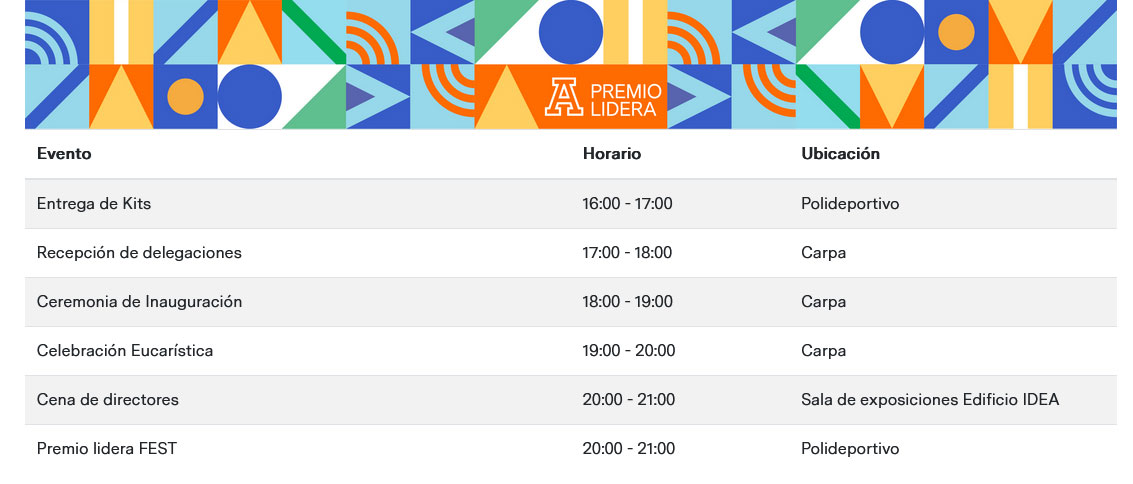Click Carpa location for Ceremonia de Inauguración
The width and height of the screenshot is (1133, 484).
(824, 302)
